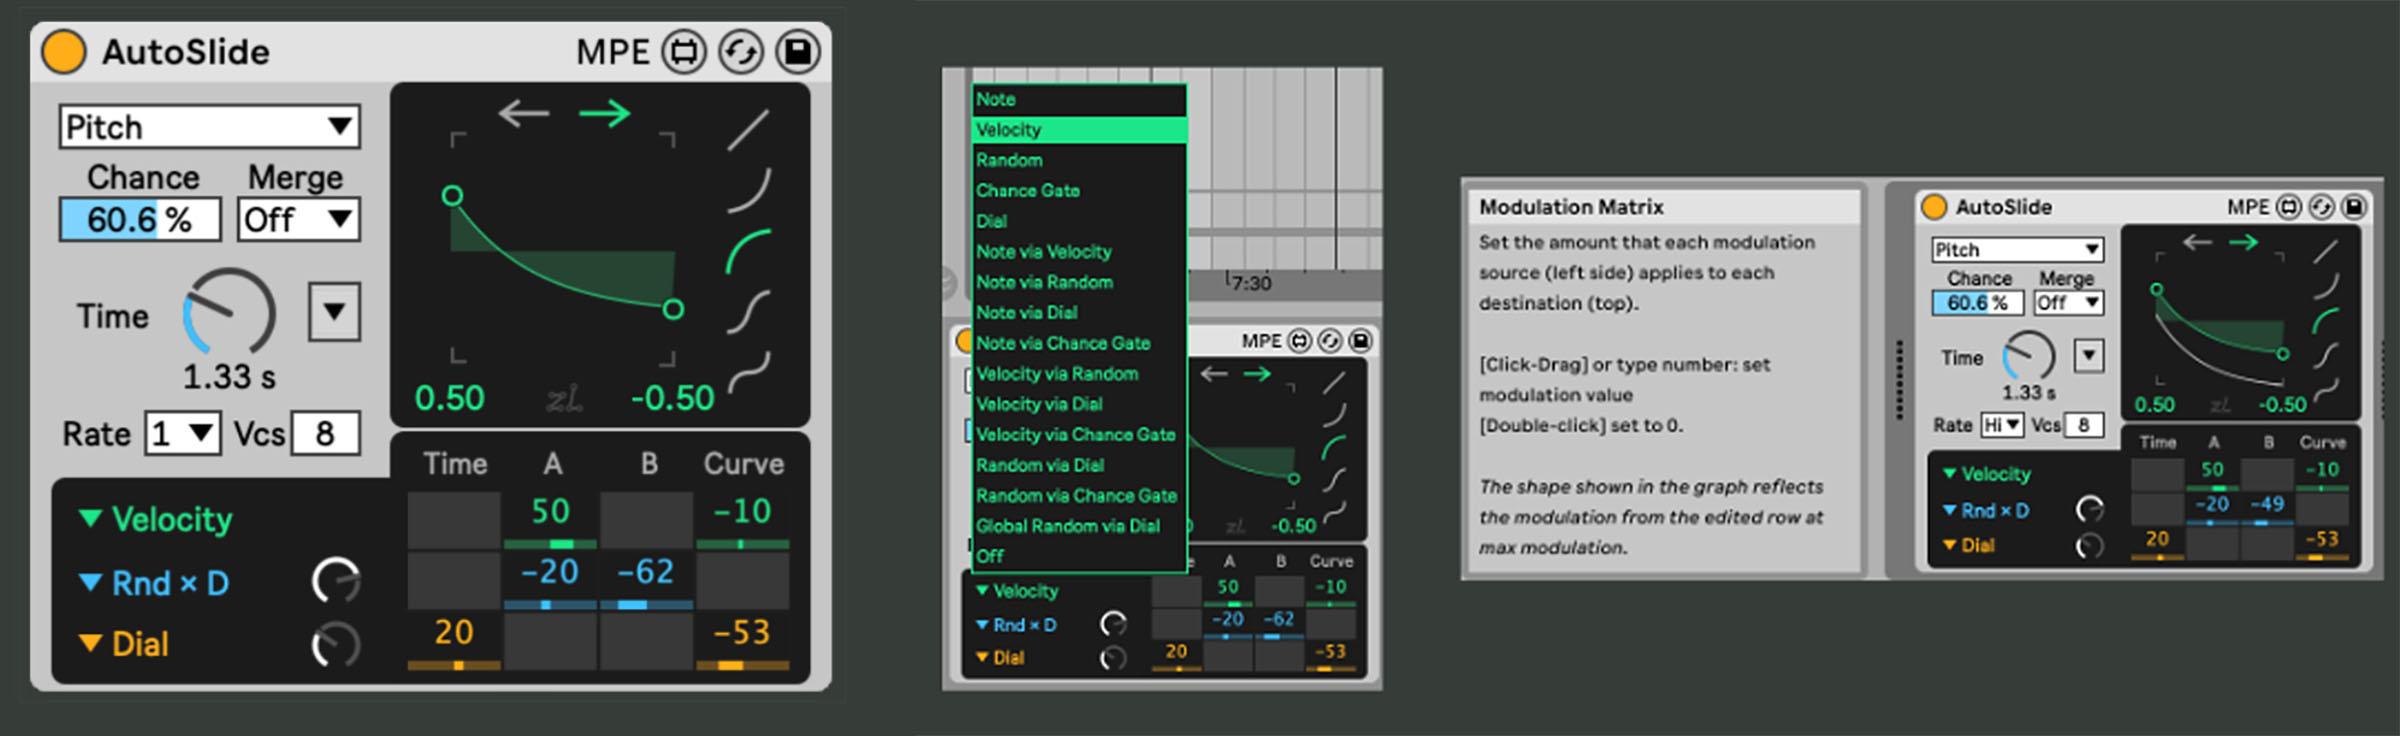Click the 0.50 start value in large AutoSlide
Screen dimensions: 2400x736
point(450,399)
